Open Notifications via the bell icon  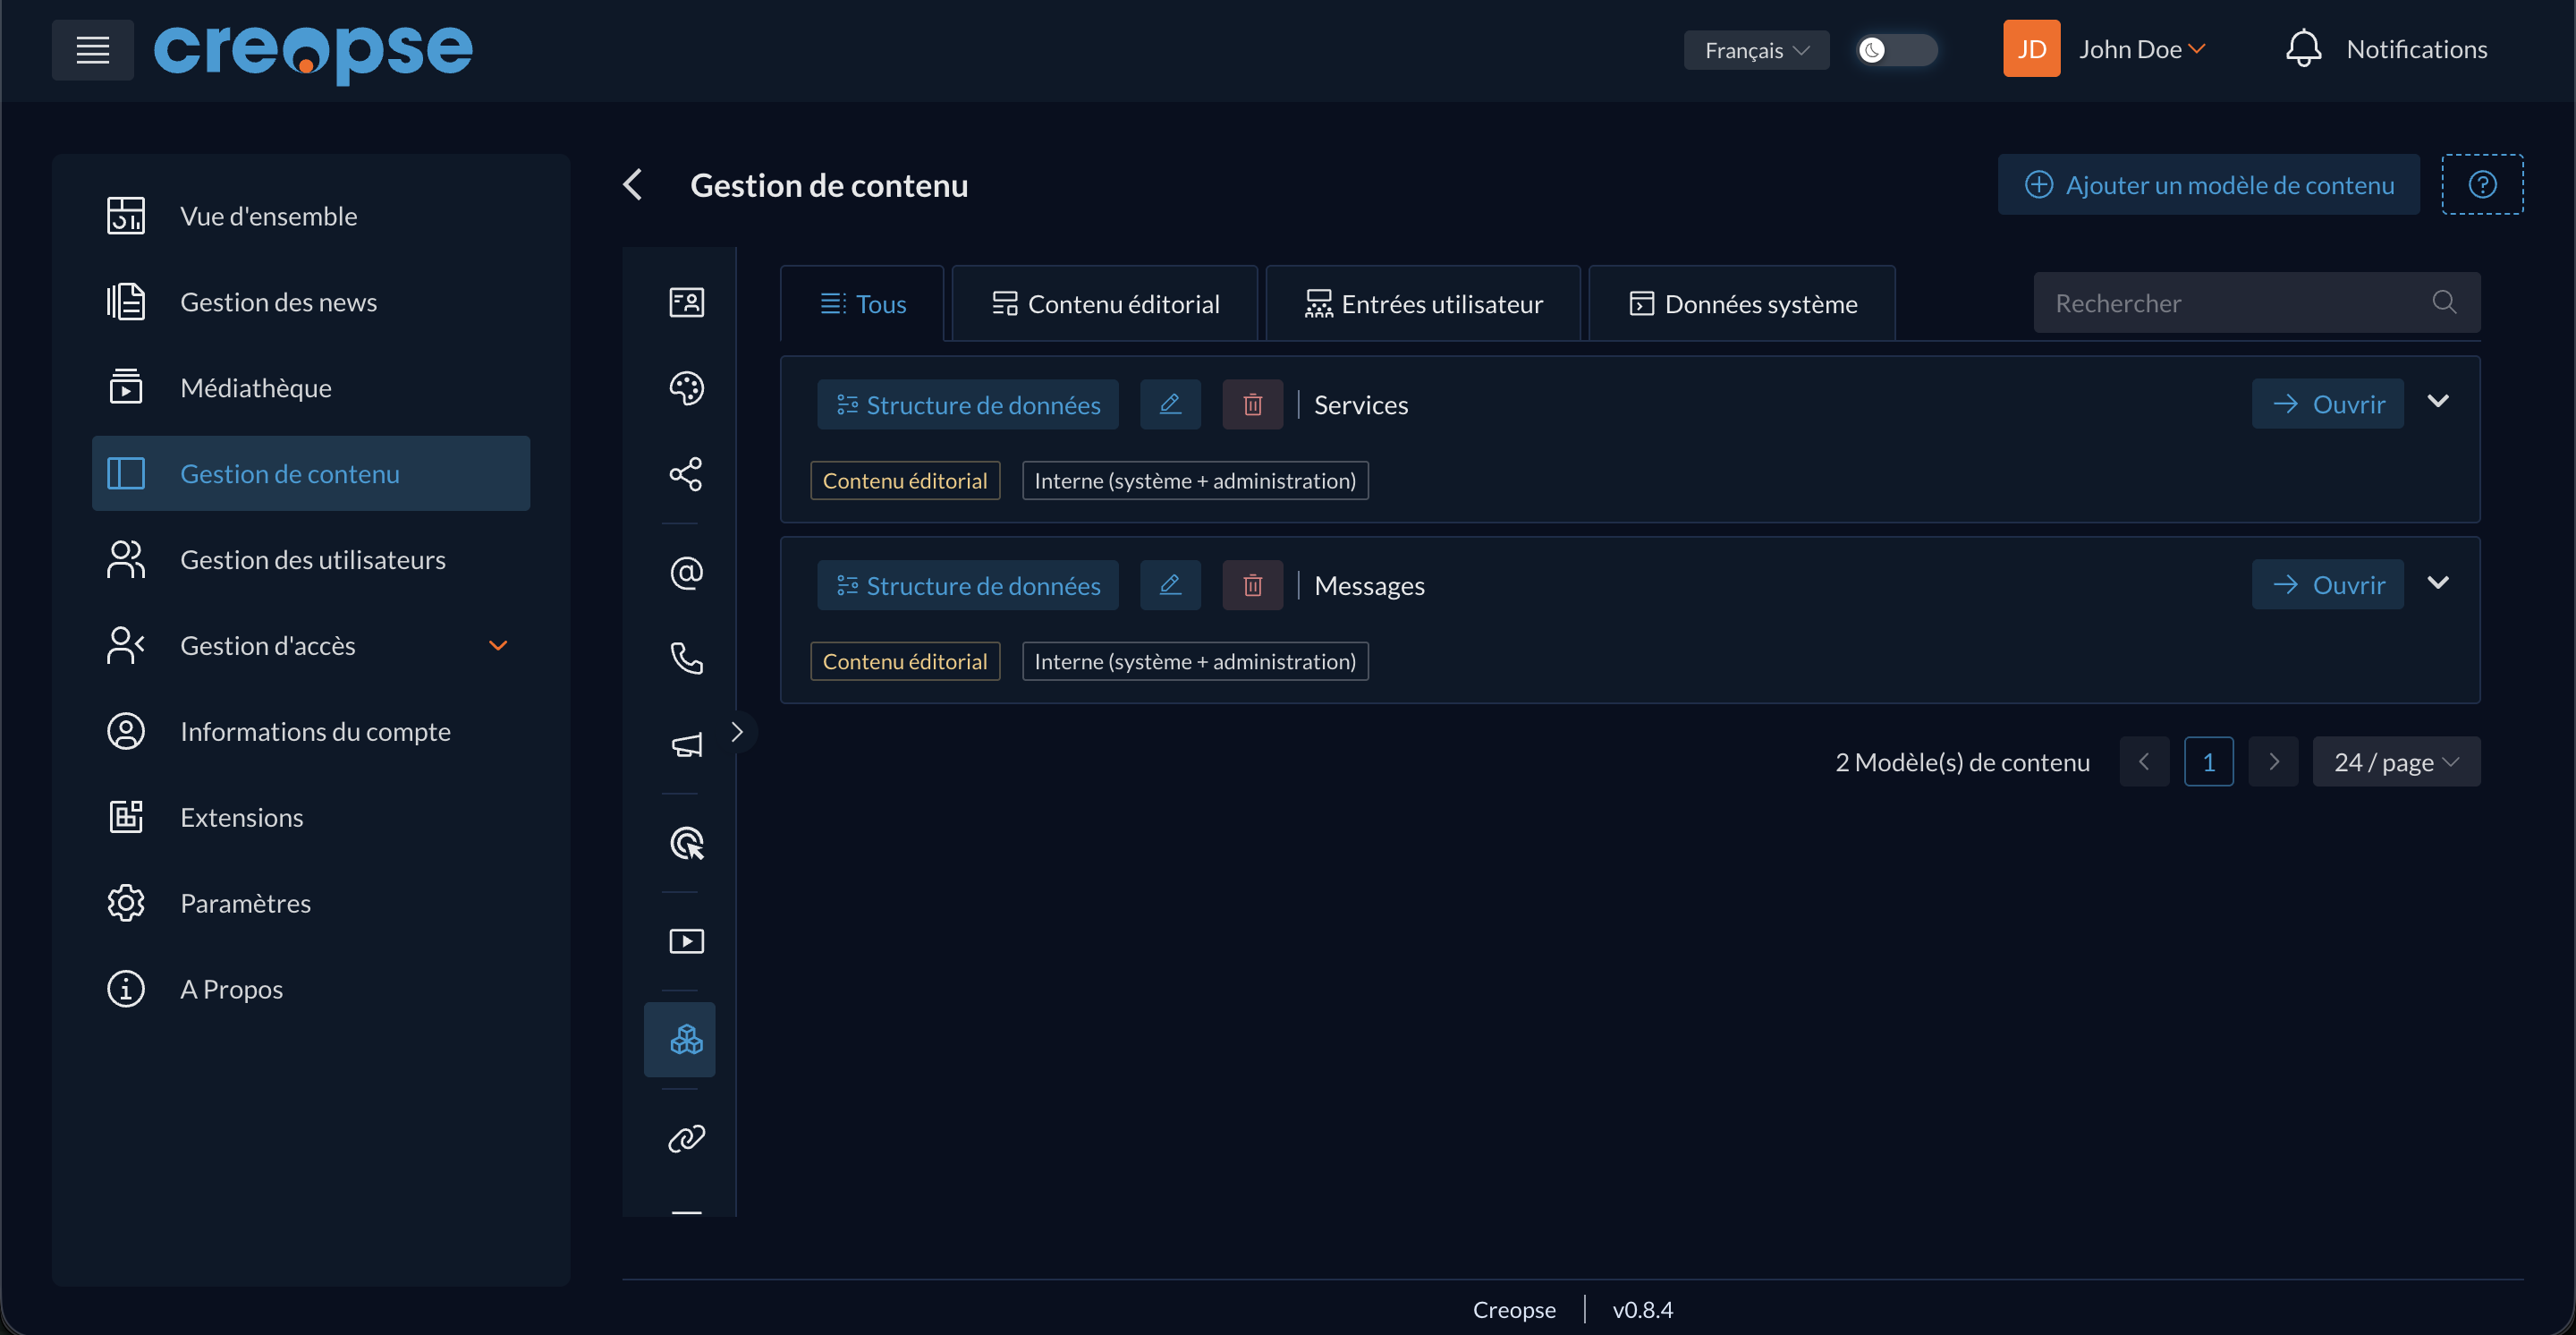tap(2303, 49)
